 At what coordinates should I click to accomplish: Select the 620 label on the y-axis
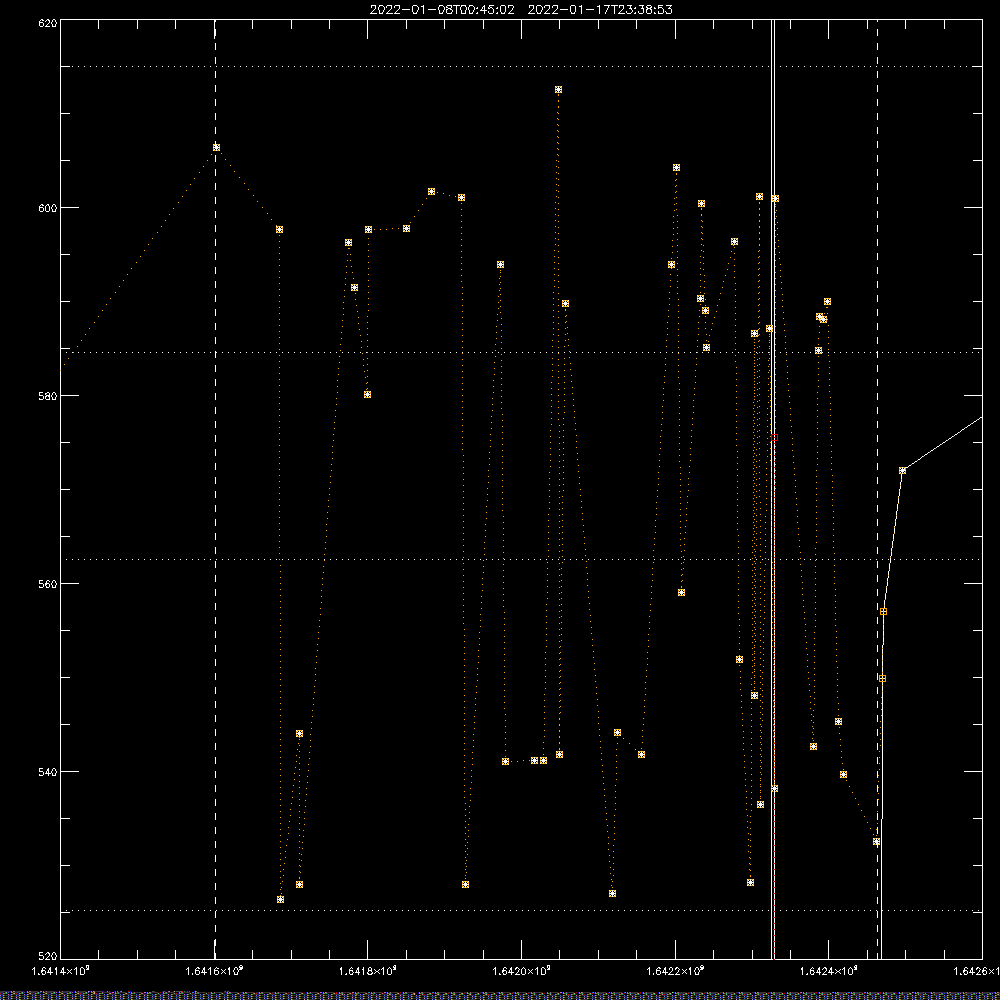pos(48,23)
